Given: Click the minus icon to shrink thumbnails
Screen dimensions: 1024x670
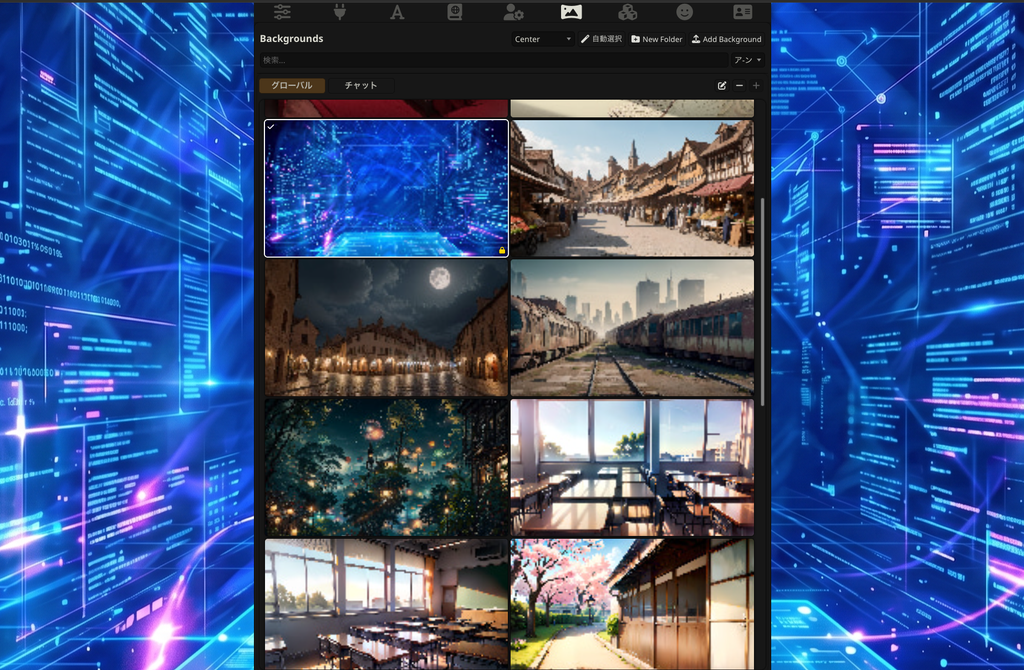Looking at the screenshot, I should click(x=739, y=86).
